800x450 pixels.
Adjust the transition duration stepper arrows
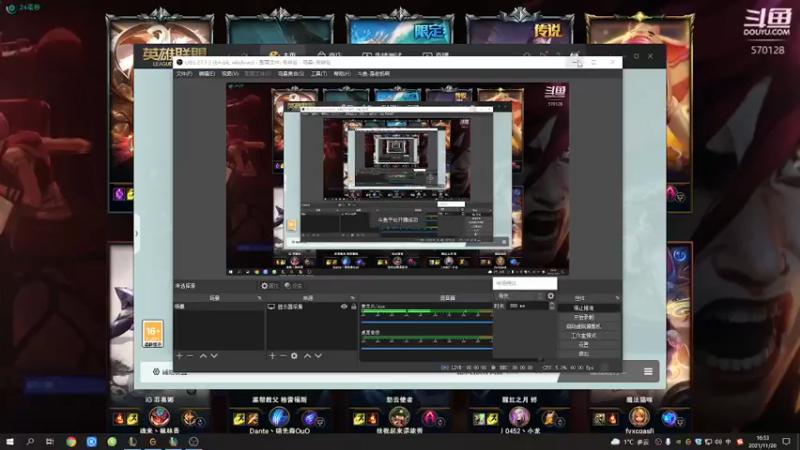[x=552, y=306]
